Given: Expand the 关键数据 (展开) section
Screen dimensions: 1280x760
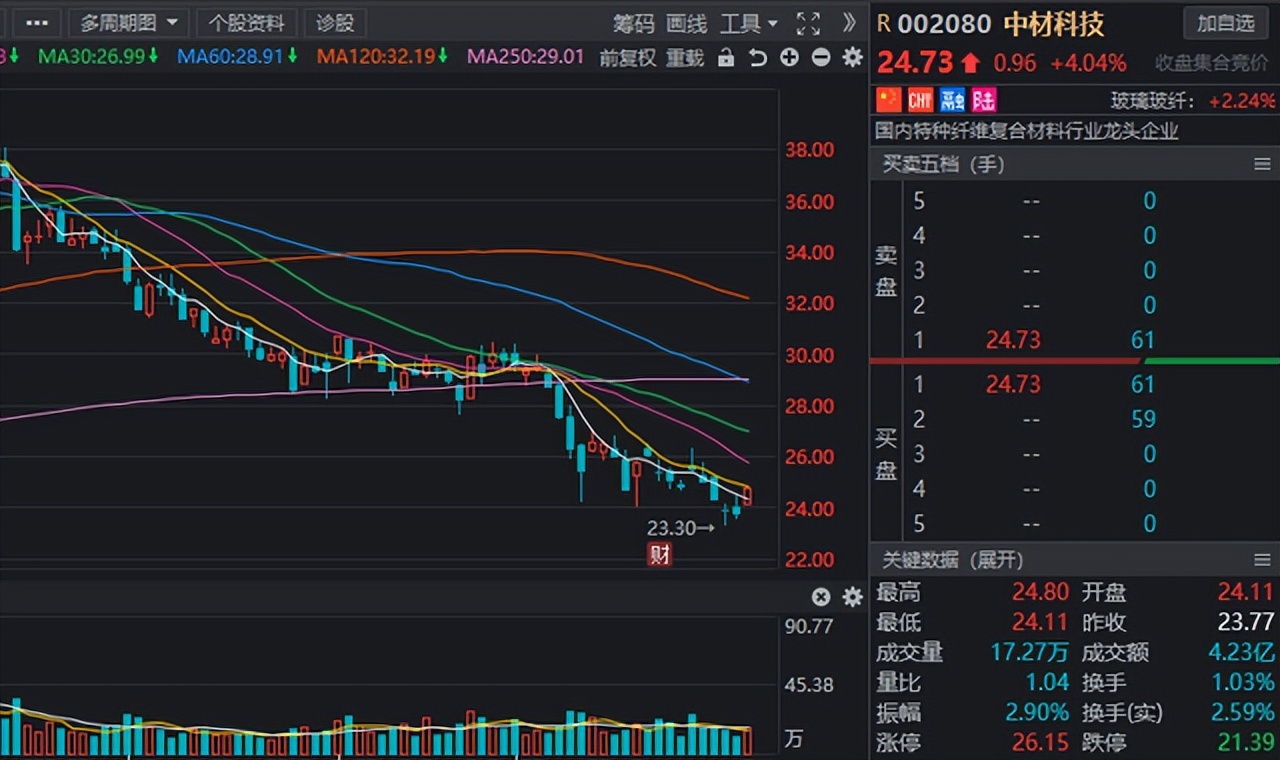Looking at the screenshot, I should tap(952, 560).
